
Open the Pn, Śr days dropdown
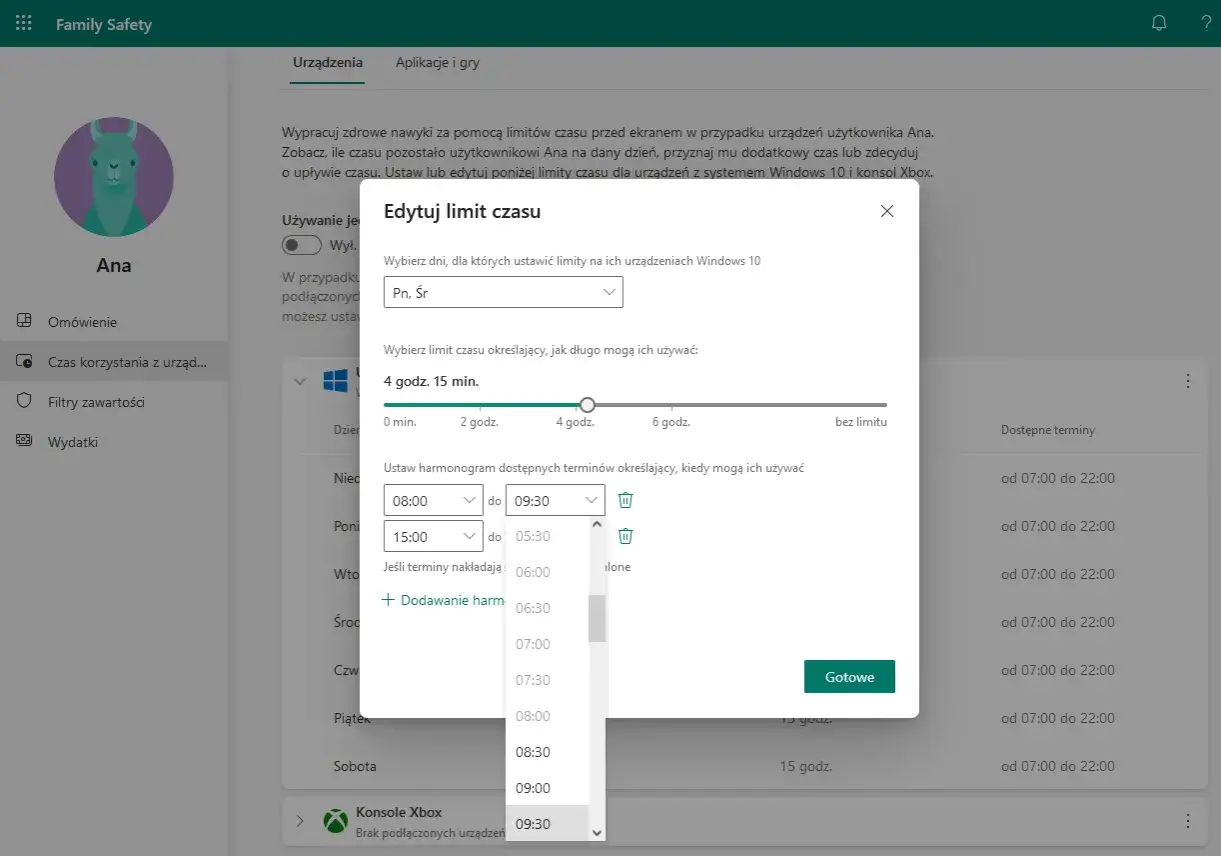click(503, 292)
